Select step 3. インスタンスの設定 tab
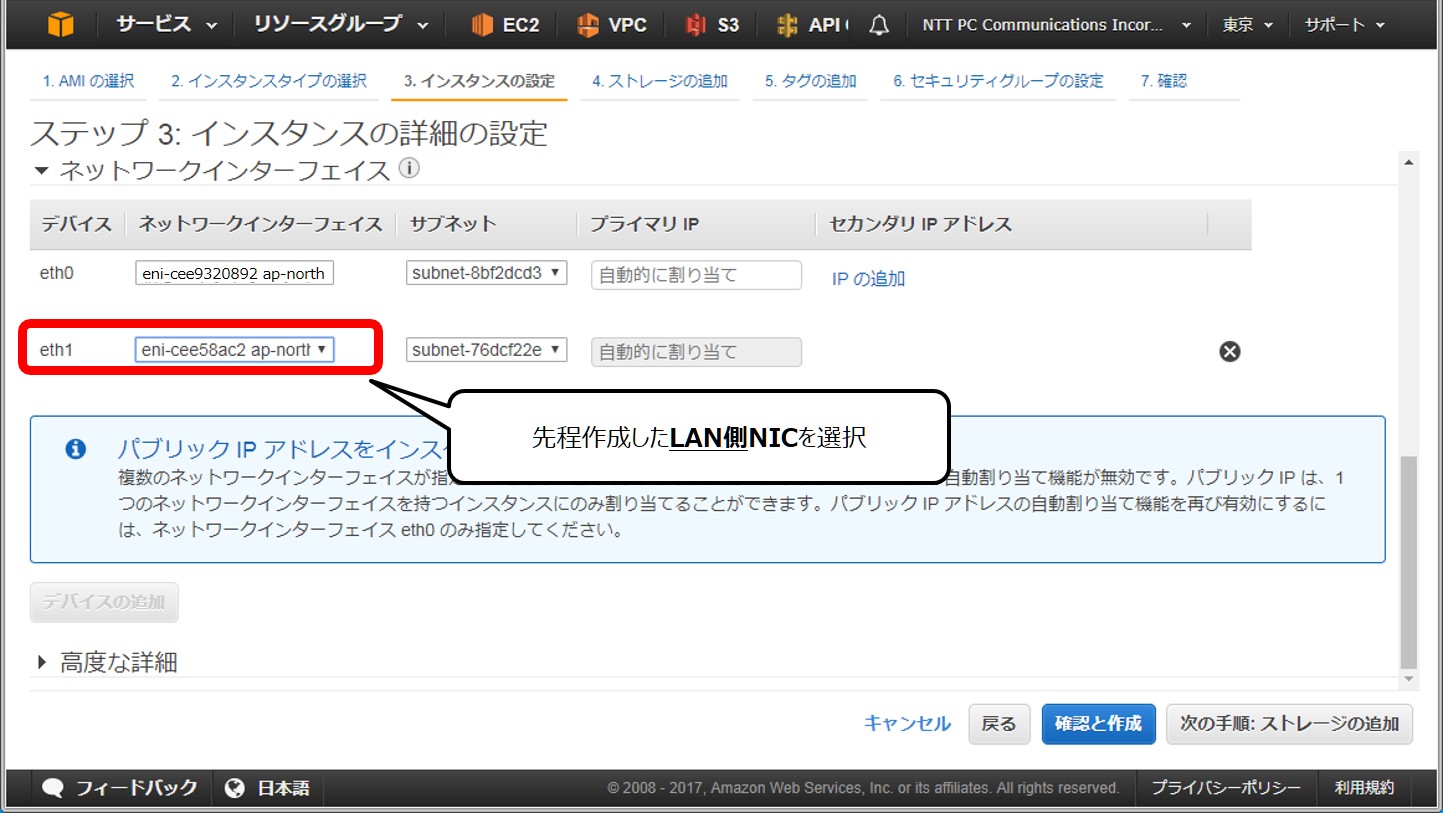 click(x=479, y=81)
